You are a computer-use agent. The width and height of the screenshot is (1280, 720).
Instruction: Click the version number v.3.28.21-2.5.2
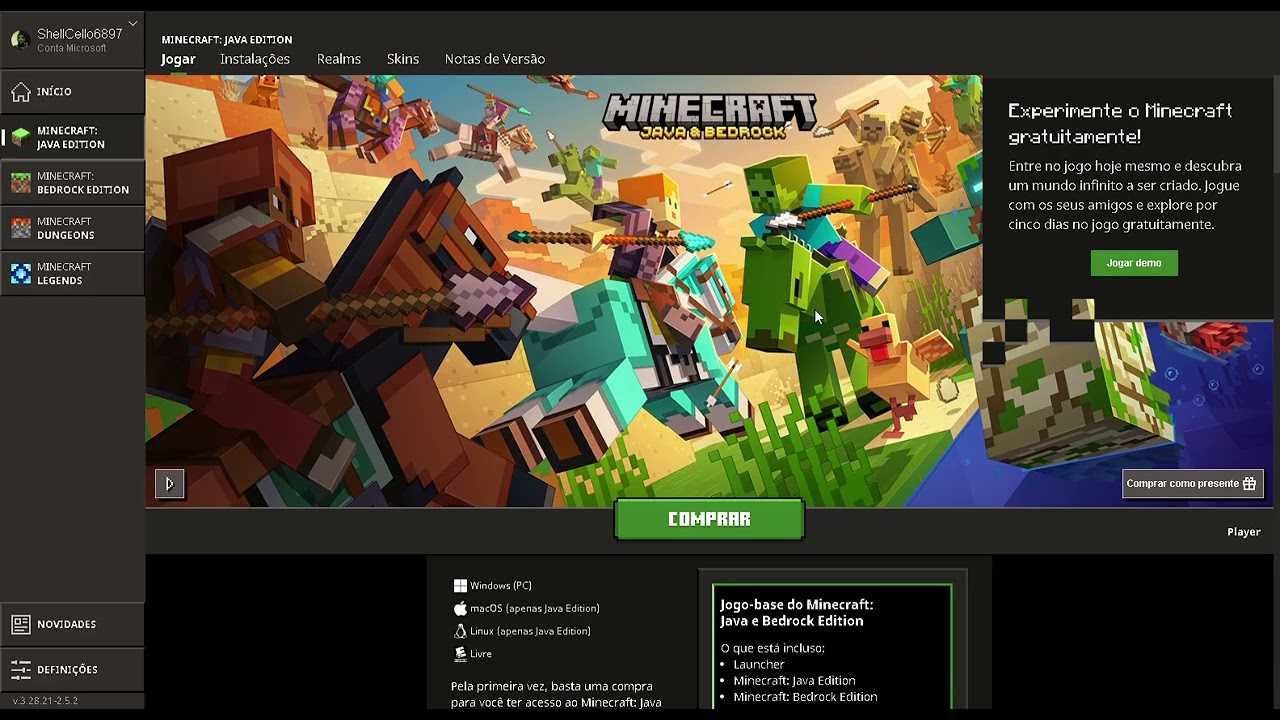pos(45,701)
